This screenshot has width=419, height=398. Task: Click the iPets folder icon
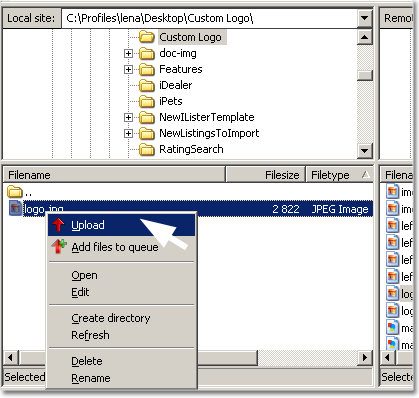coord(146,101)
